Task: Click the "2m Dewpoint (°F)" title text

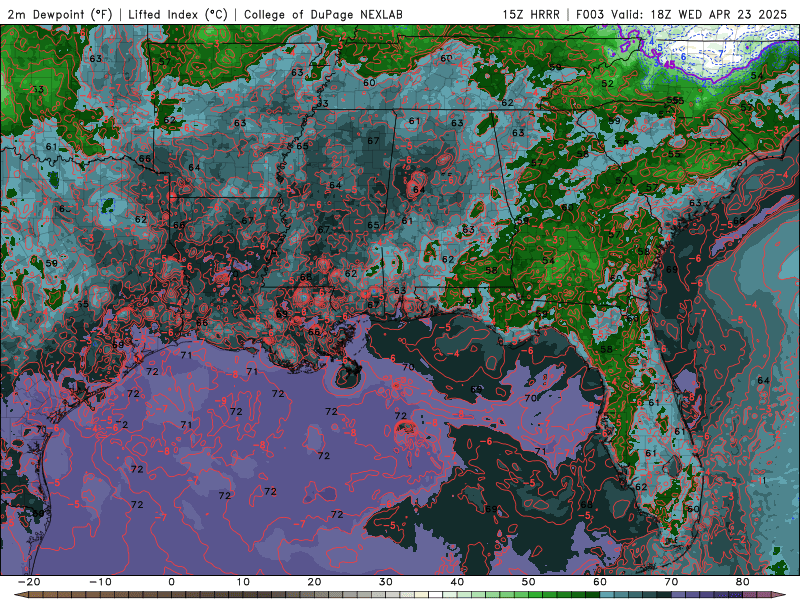Action: (60, 14)
